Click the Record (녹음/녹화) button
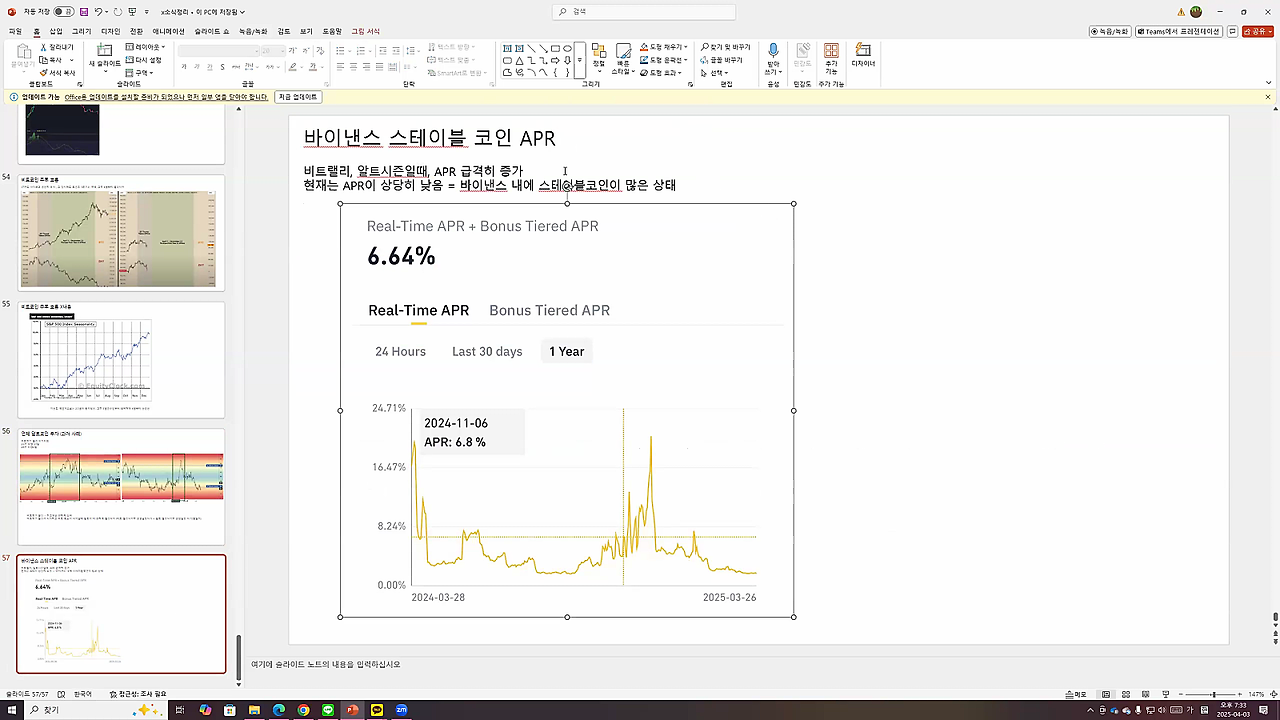This screenshot has width=1280, height=720. 1110,31
